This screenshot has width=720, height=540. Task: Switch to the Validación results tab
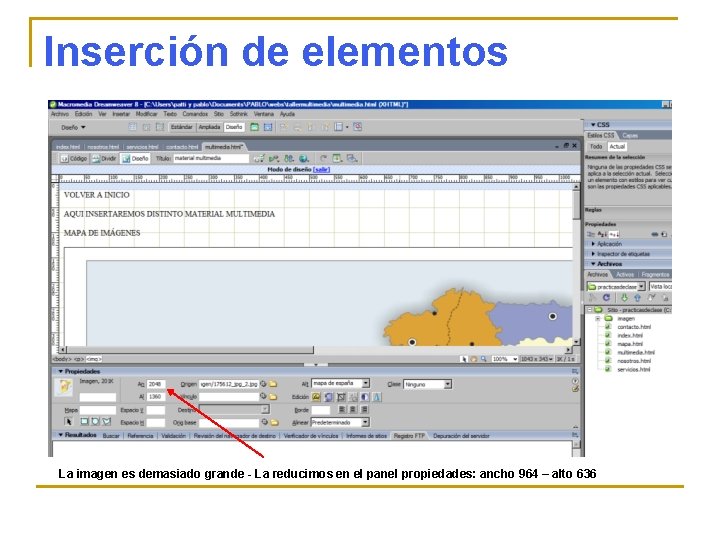[x=174, y=436]
